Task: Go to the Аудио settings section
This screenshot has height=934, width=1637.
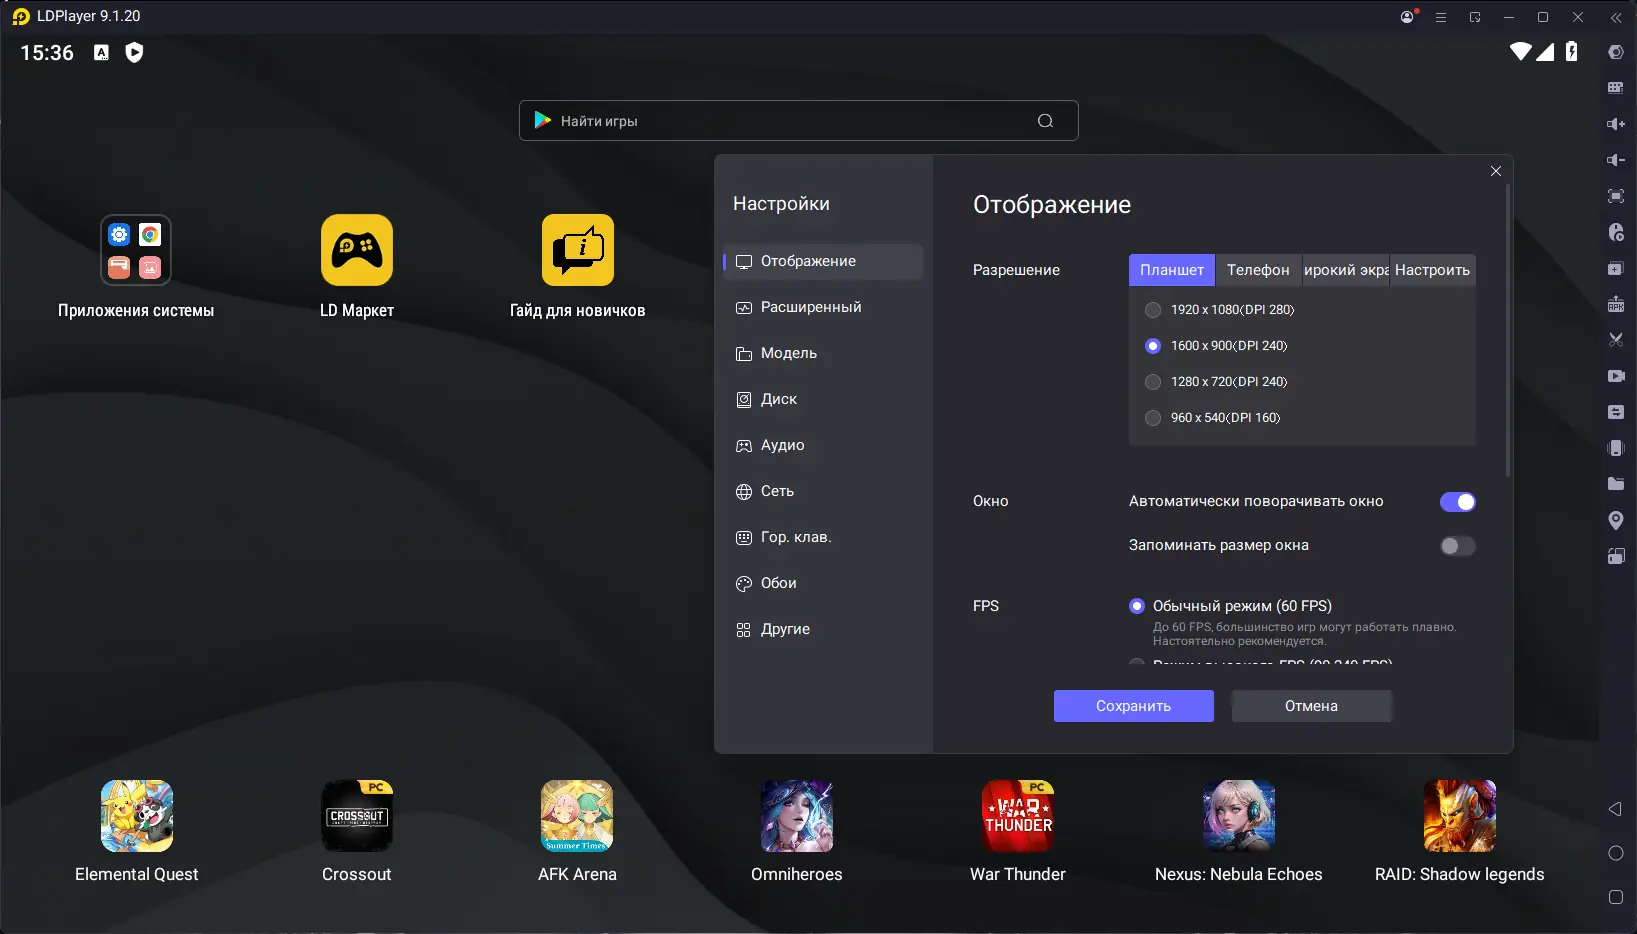Action: coord(823,446)
